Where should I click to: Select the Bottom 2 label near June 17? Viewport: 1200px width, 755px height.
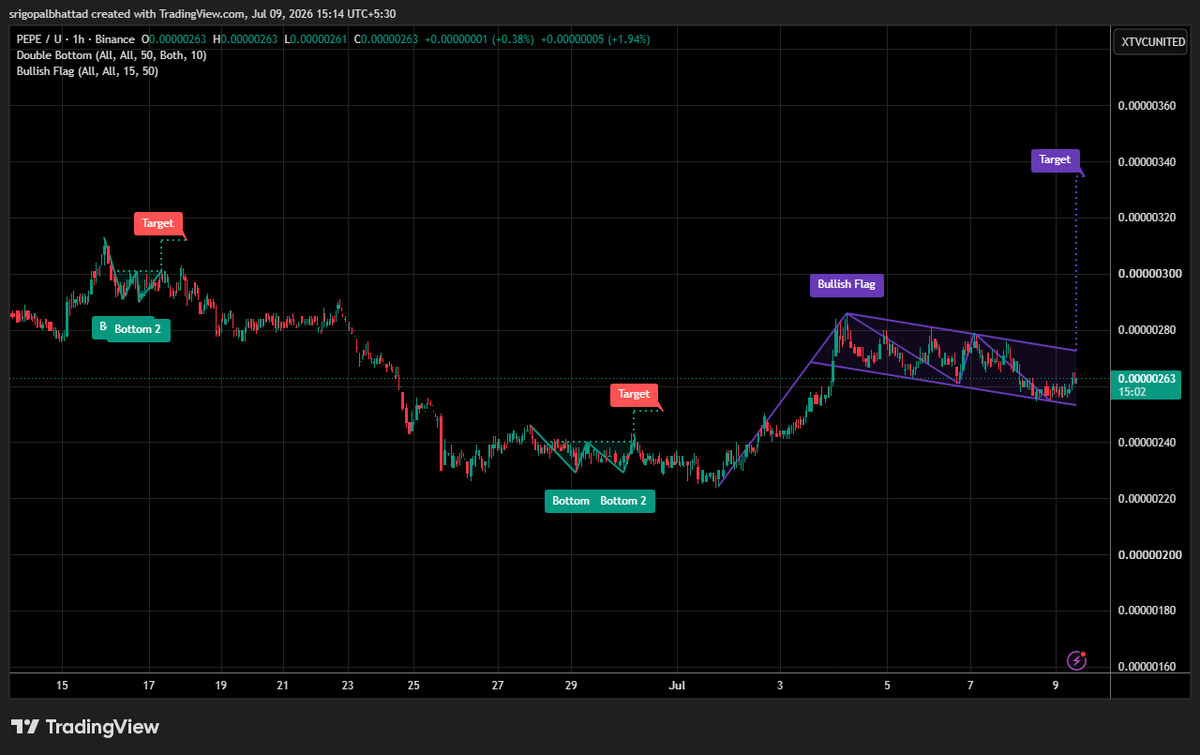[138, 329]
